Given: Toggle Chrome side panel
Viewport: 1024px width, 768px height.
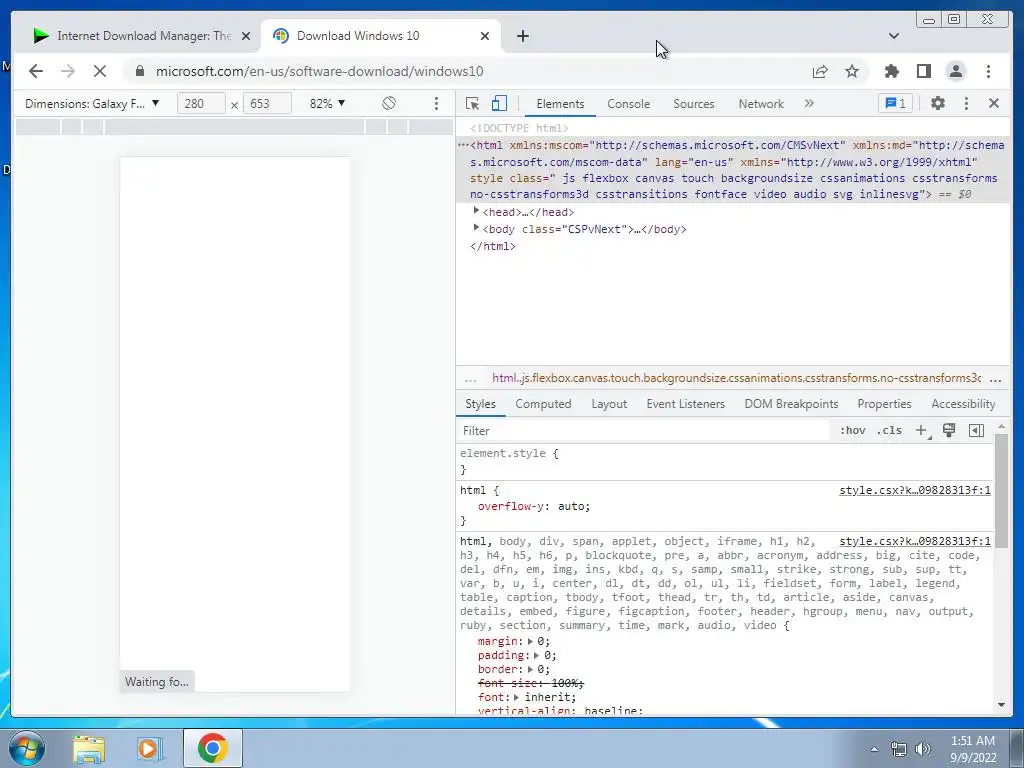Looking at the screenshot, I should (923, 71).
